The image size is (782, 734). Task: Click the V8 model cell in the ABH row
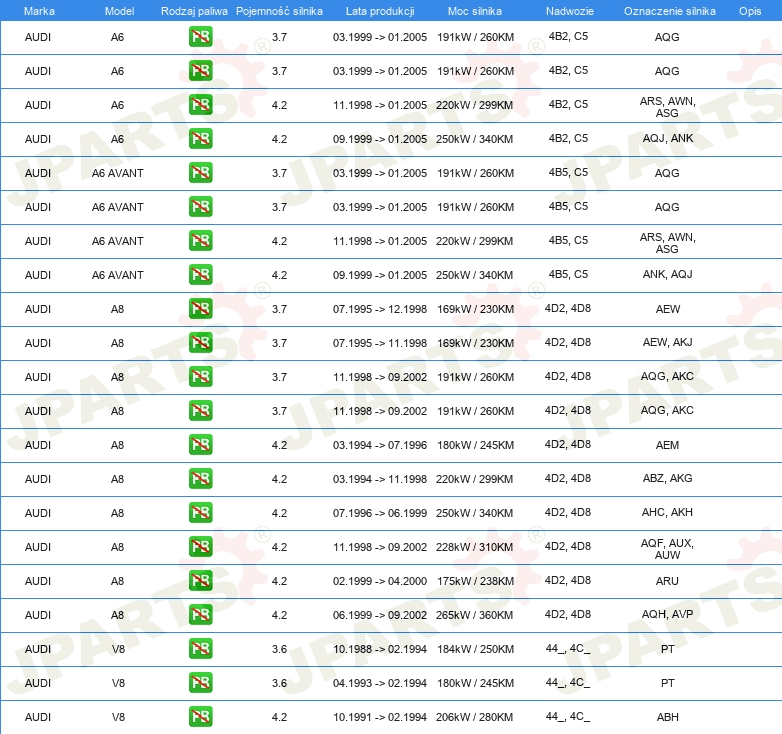(118, 717)
